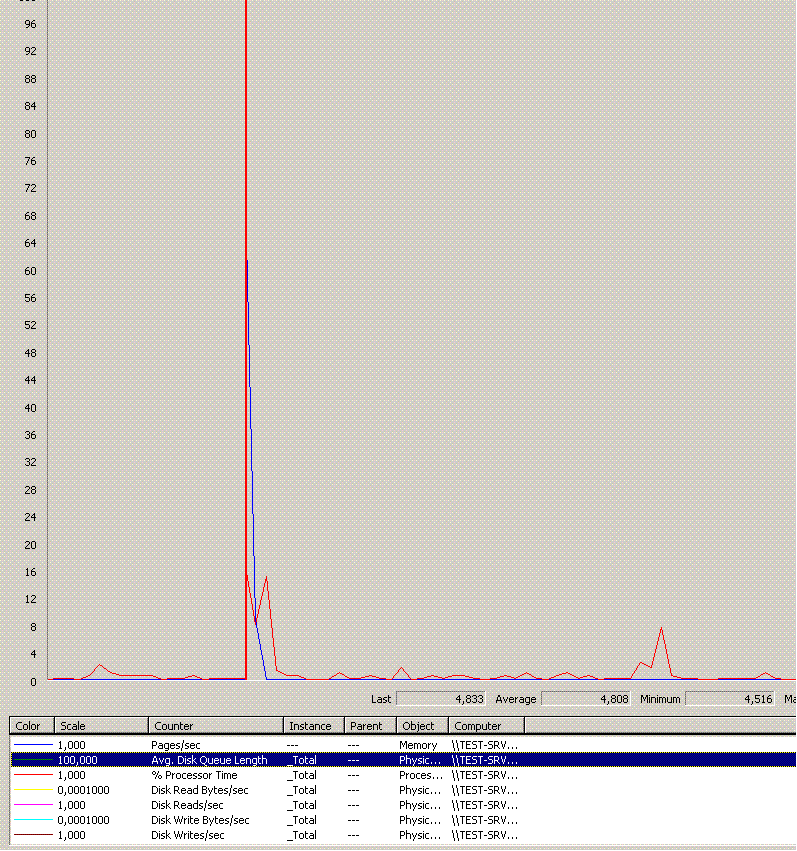The width and height of the screenshot is (797, 851).
Task: Select the Disk Write Bytes/sec counter
Action: [x=200, y=820]
